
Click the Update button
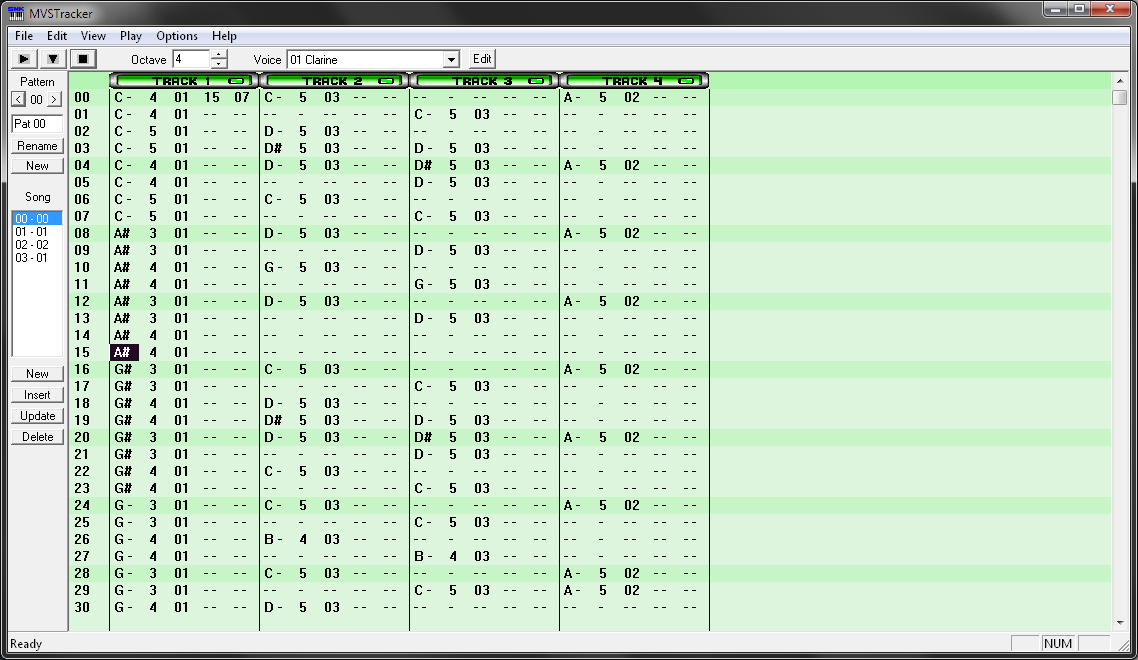[x=37, y=416]
